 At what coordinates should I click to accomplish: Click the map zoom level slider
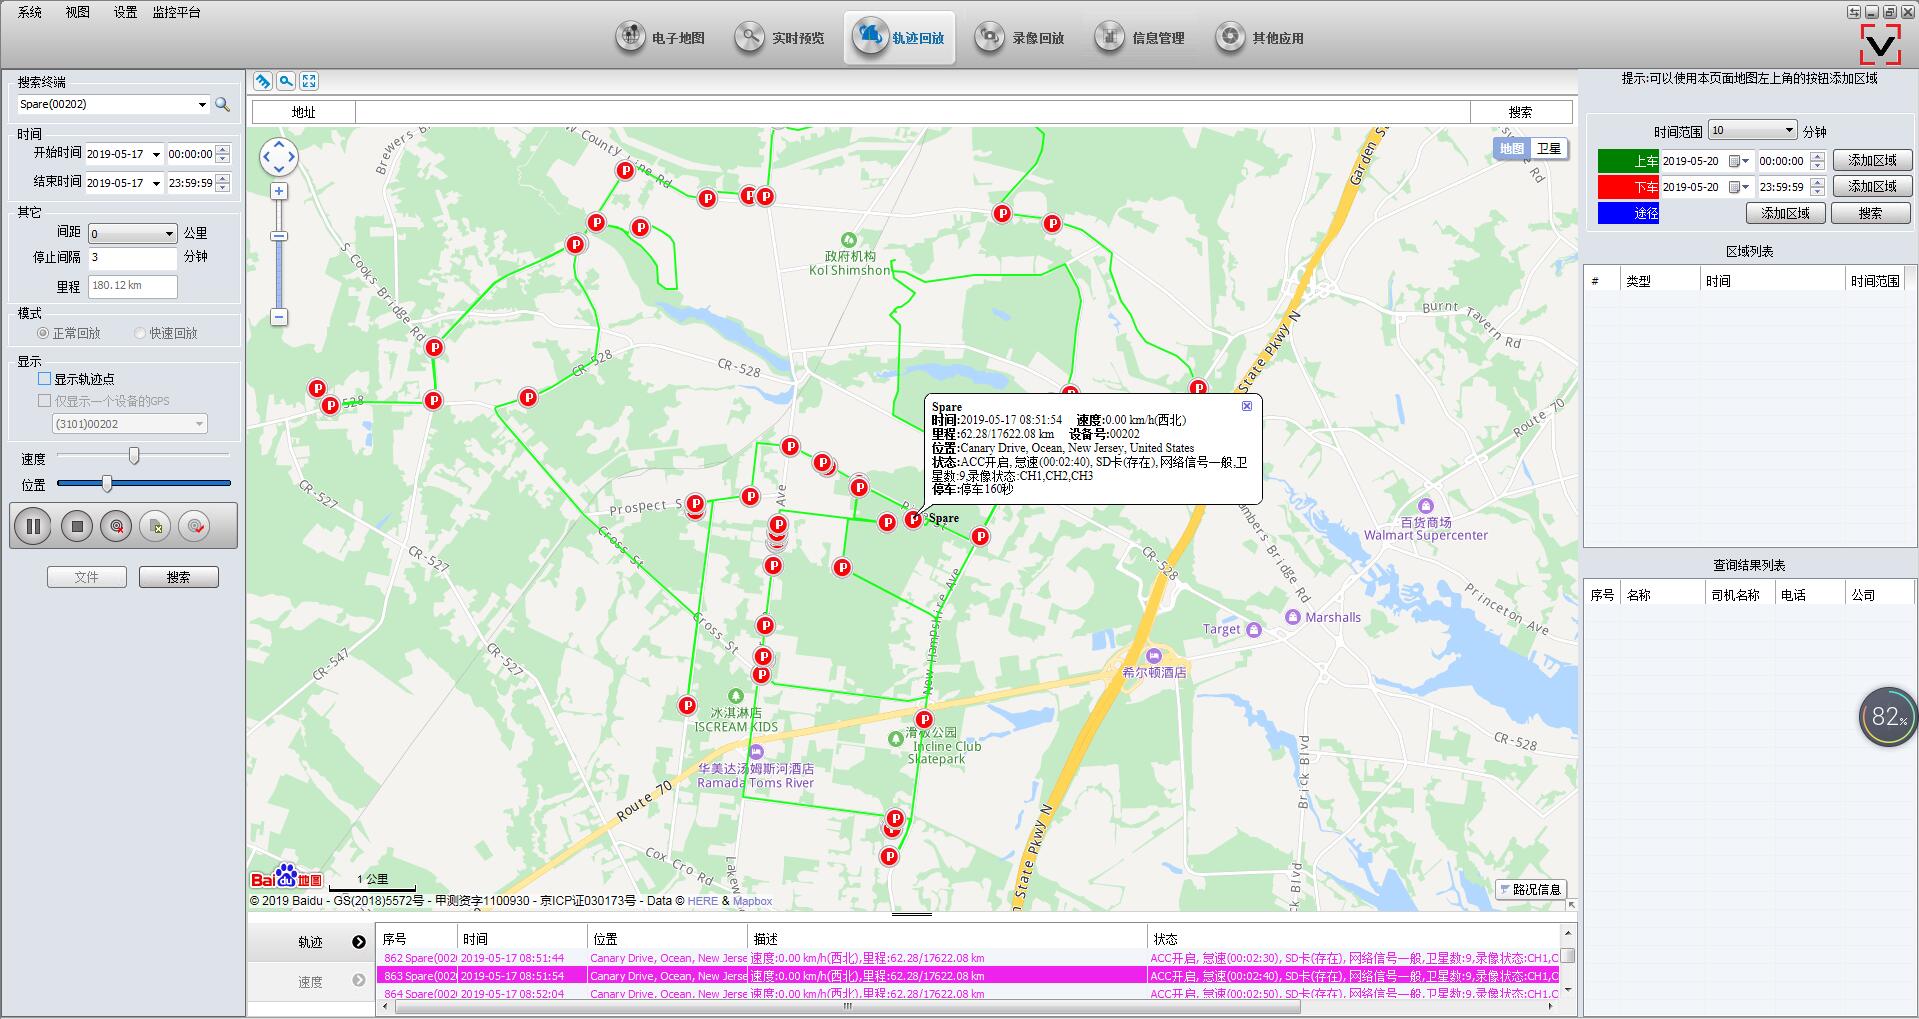pyautogui.click(x=279, y=236)
